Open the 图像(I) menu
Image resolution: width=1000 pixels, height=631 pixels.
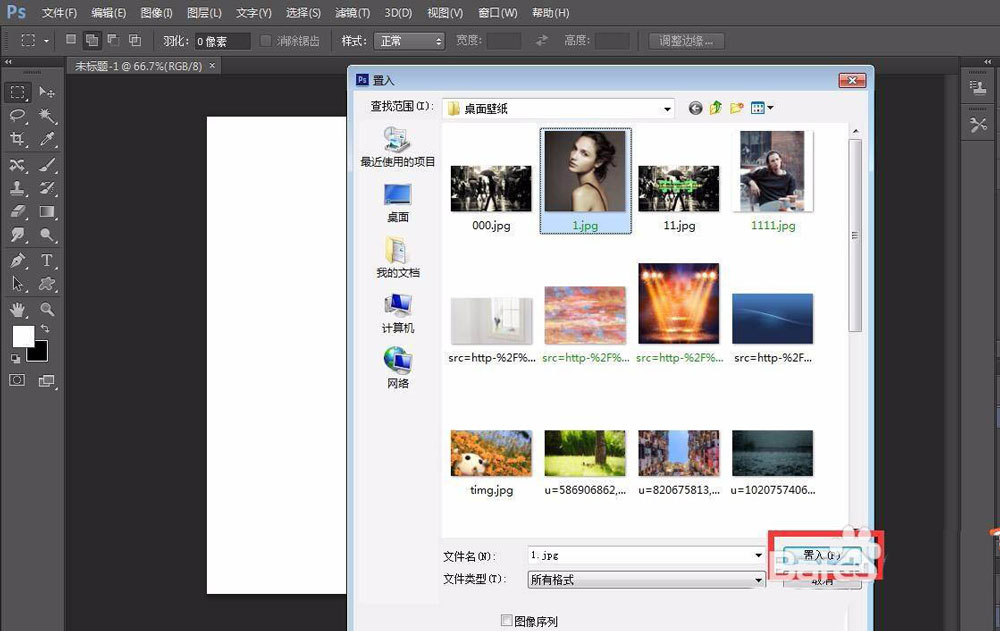(x=156, y=13)
